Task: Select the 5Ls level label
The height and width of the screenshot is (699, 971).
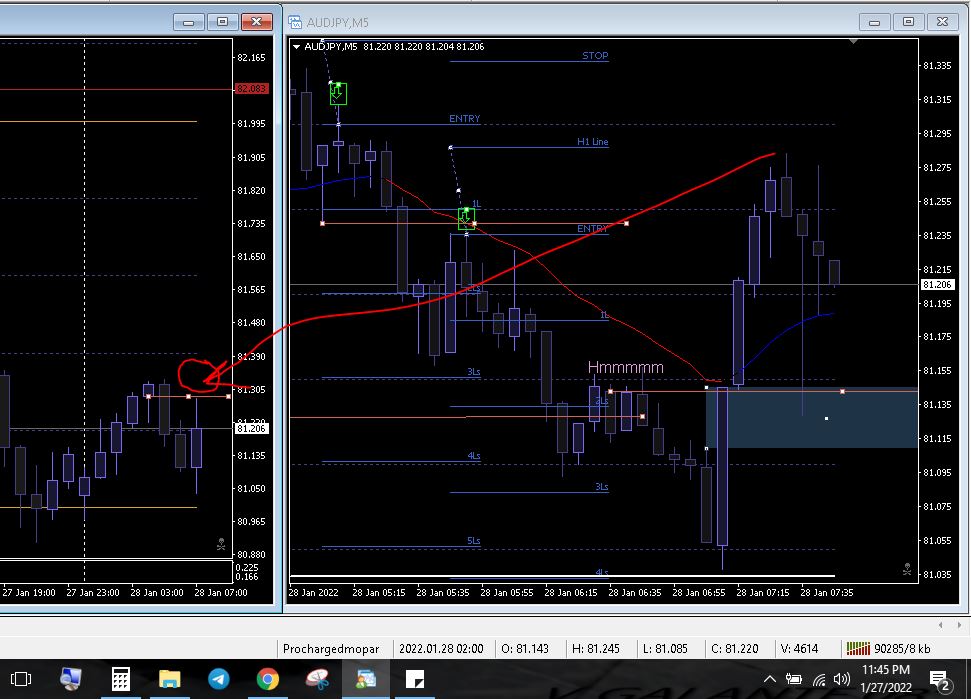Action: (474, 541)
